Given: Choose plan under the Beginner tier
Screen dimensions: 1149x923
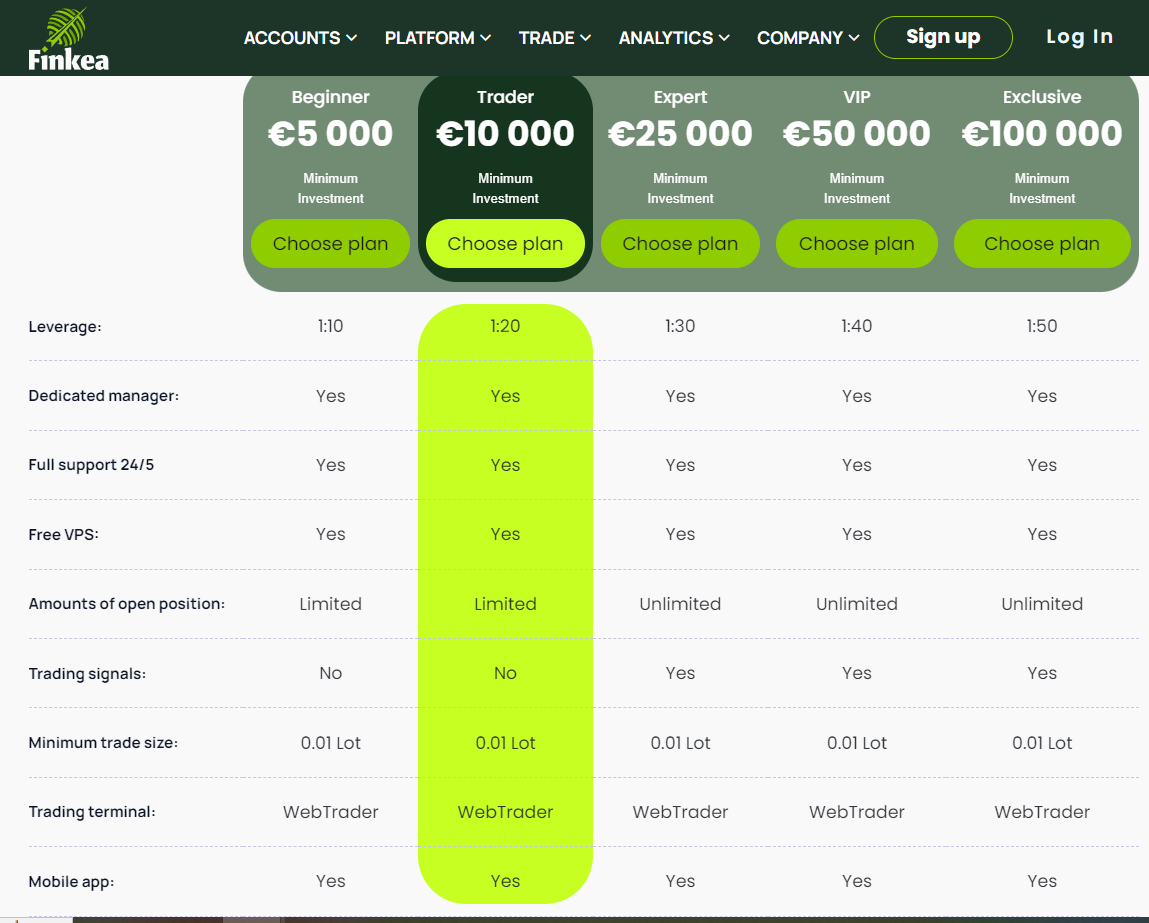Looking at the screenshot, I should (330, 244).
